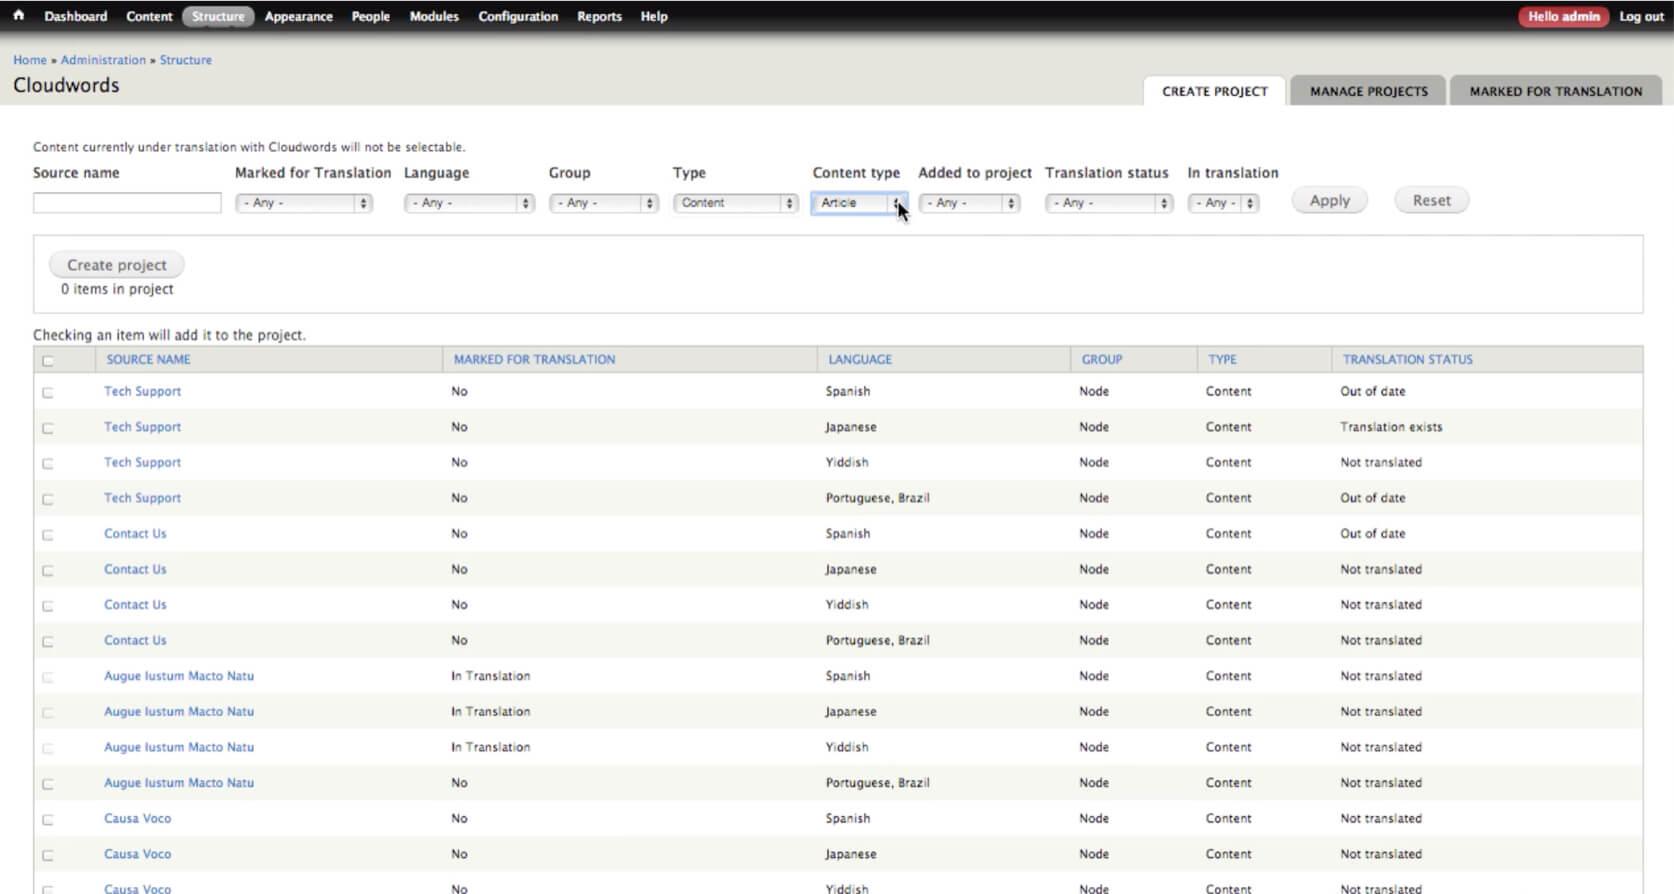Open the Marked for Translation tab
The height and width of the screenshot is (894, 1674).
pos(1555,91)
